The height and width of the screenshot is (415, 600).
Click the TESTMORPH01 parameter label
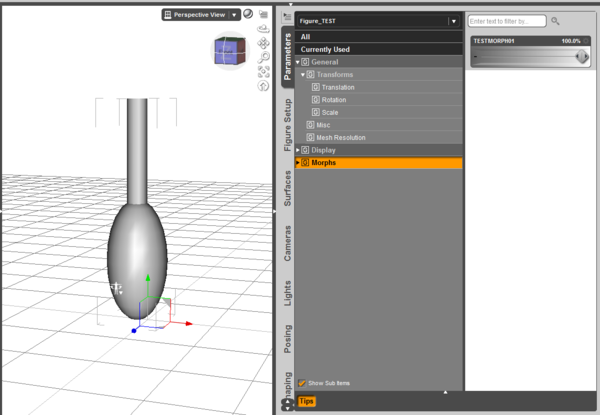coord(494,41)
